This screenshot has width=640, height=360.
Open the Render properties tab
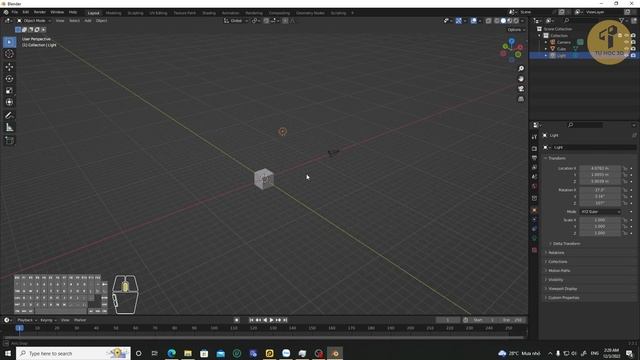coord(534,149)
